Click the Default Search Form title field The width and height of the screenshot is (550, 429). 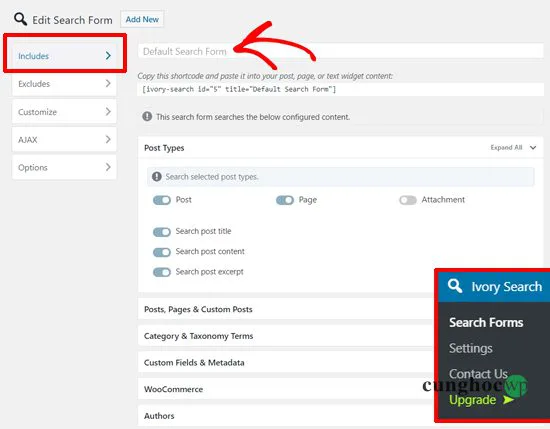(x=341, y=51)
